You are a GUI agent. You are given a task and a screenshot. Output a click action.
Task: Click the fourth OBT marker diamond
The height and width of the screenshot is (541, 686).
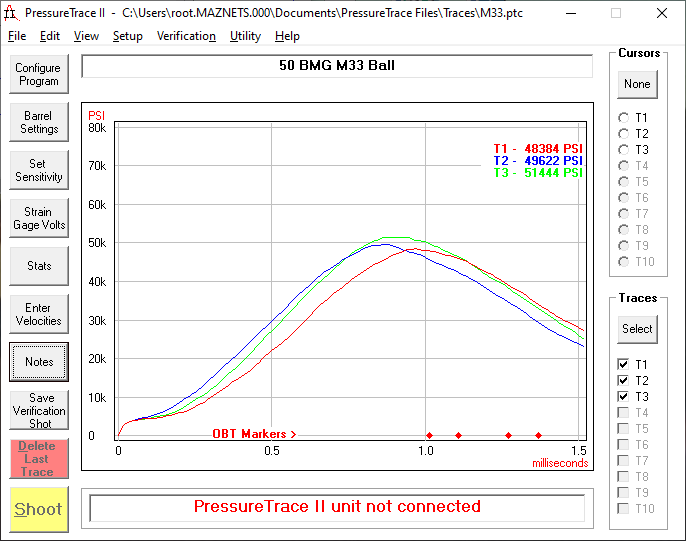[539, 435]
